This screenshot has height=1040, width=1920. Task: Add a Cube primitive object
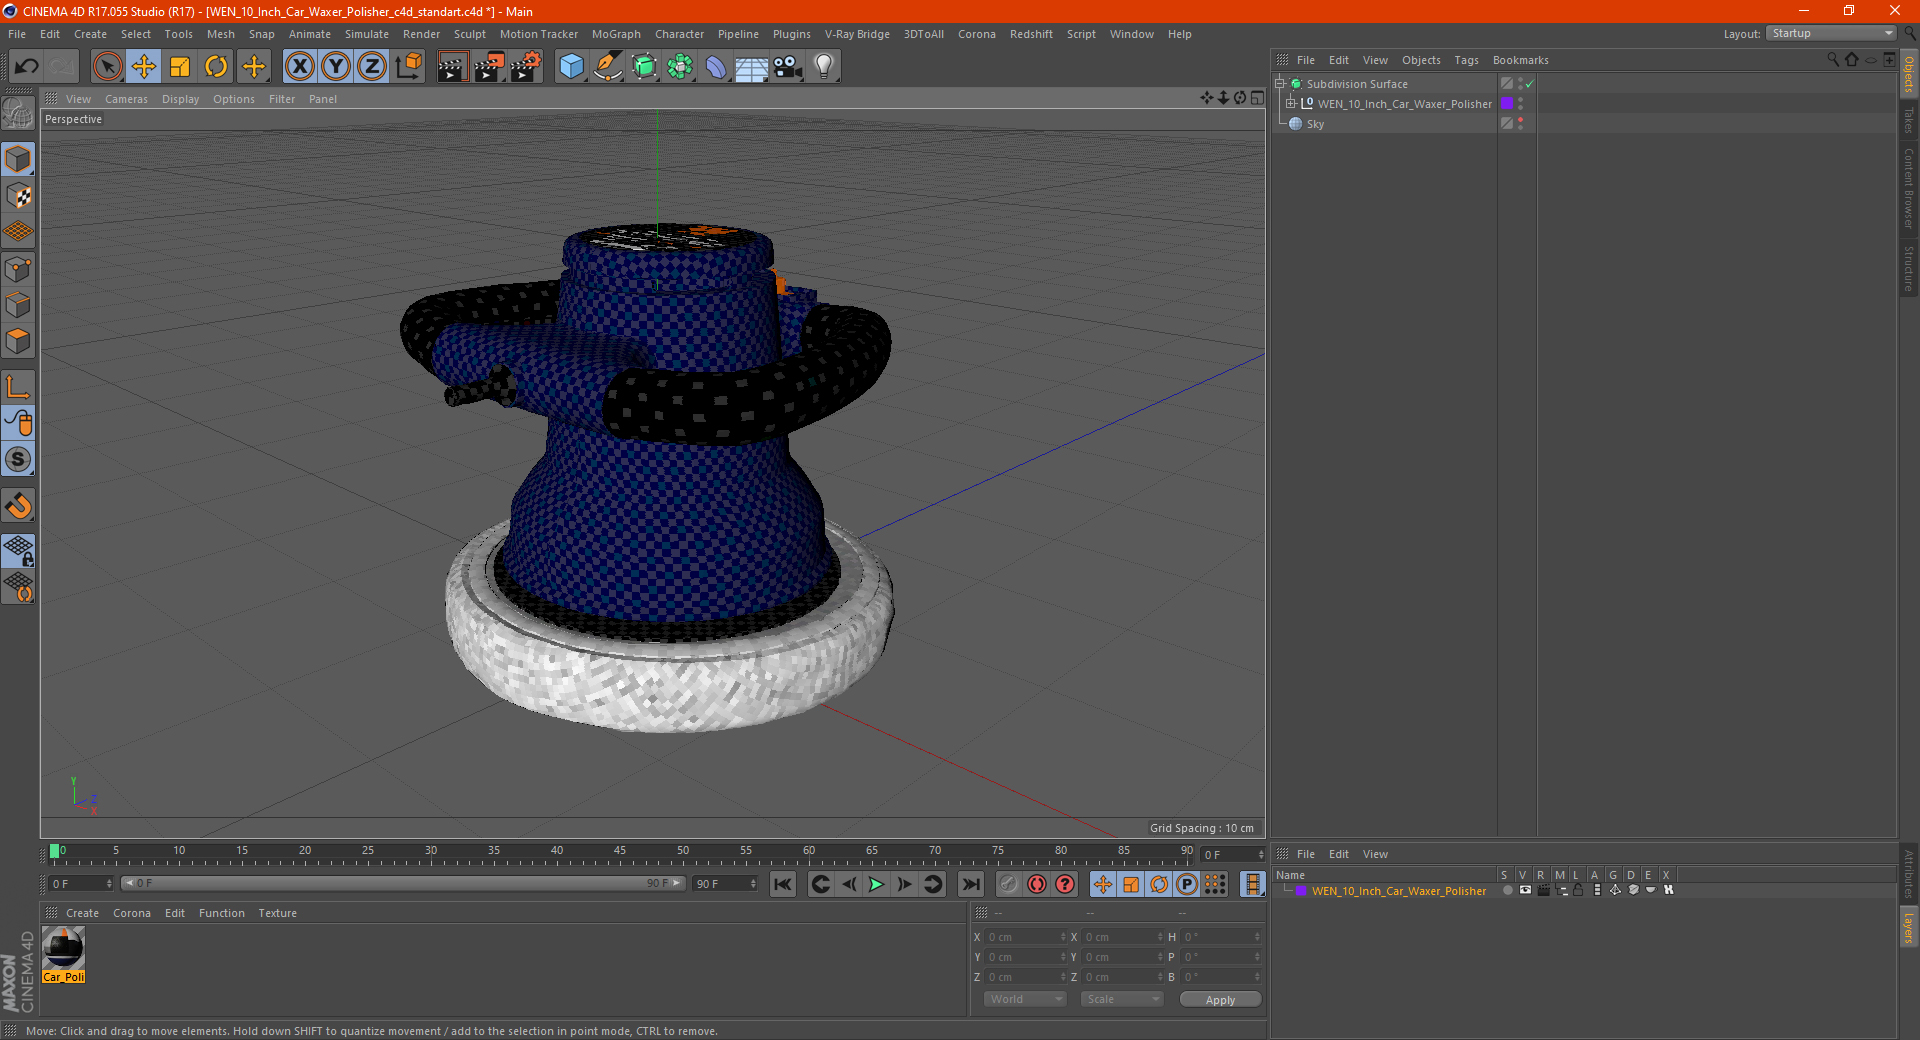coord(571,67)
